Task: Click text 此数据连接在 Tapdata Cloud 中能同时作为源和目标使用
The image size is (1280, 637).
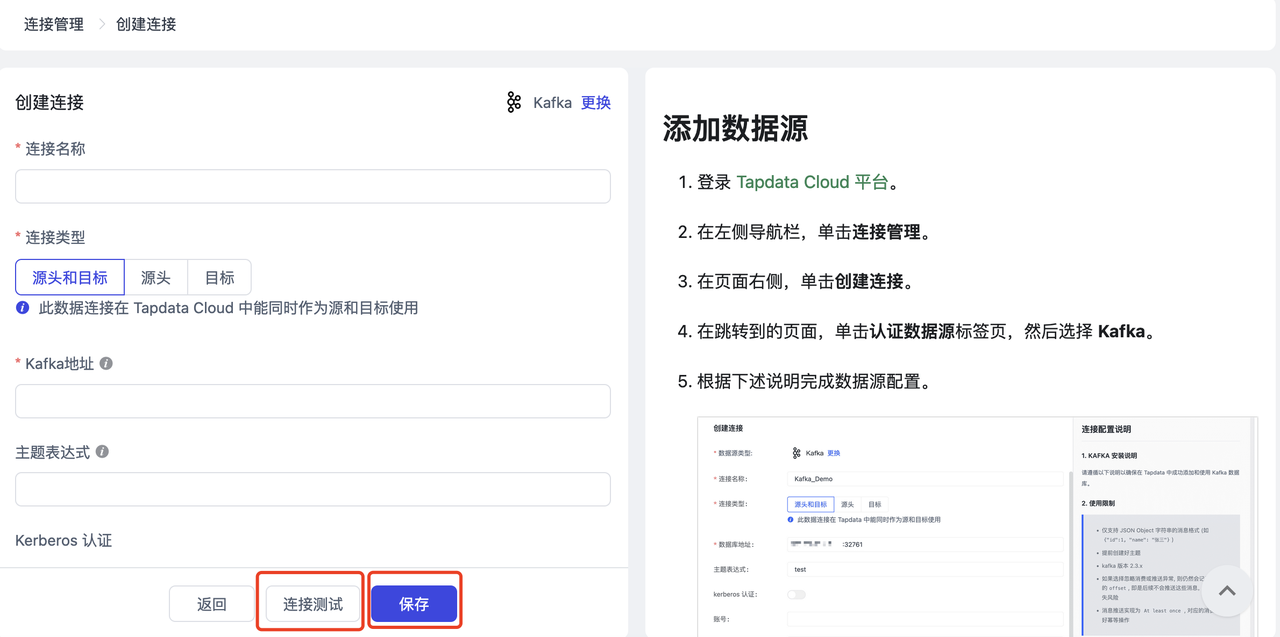Action: (x=228, y=308)
